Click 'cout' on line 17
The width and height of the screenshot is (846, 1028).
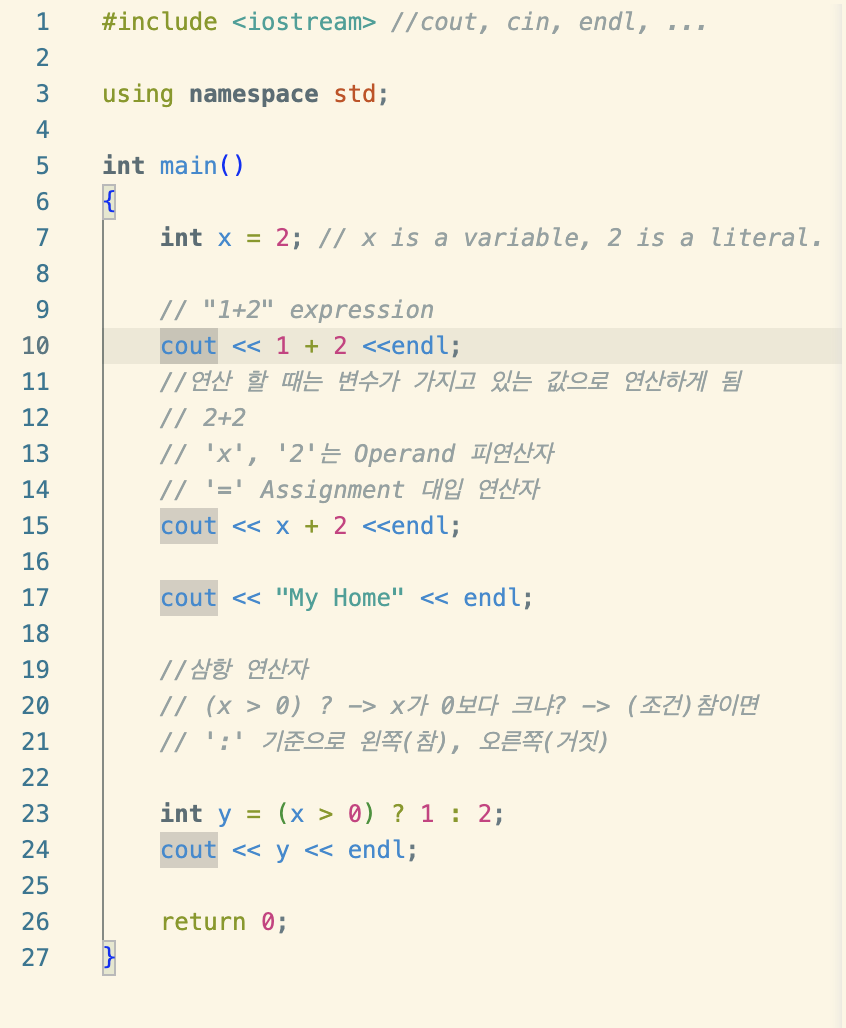point(189,598)
